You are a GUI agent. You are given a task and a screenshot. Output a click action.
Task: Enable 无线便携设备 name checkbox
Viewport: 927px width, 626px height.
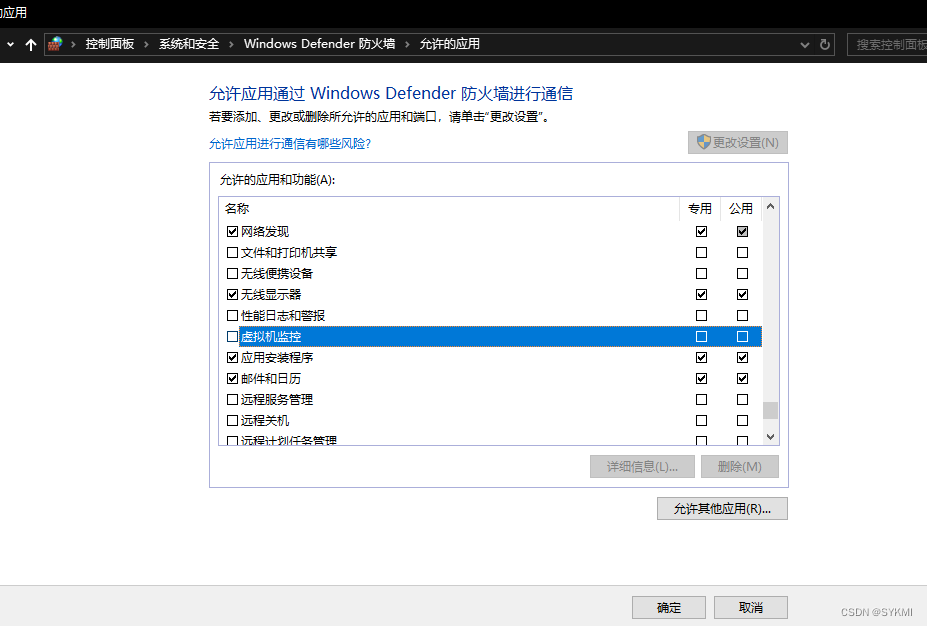coord(232,274)
